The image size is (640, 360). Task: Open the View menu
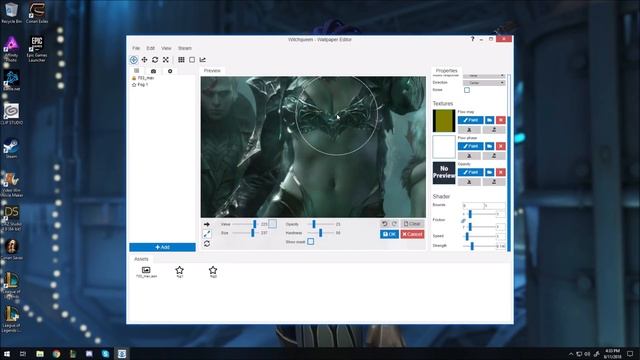click(166, 48)
